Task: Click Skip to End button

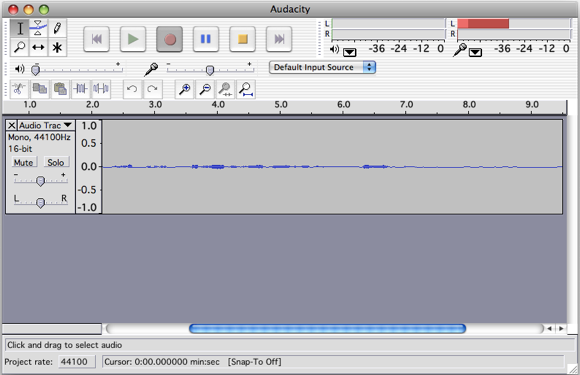Action: [x=279, y=39]
